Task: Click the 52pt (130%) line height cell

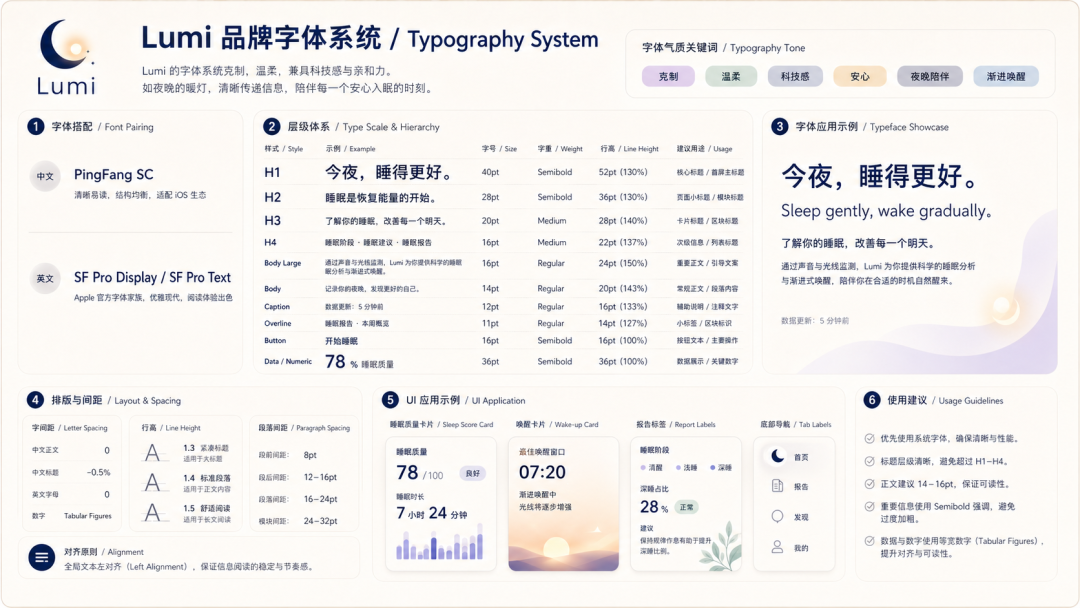Action: tap(623, 172)
